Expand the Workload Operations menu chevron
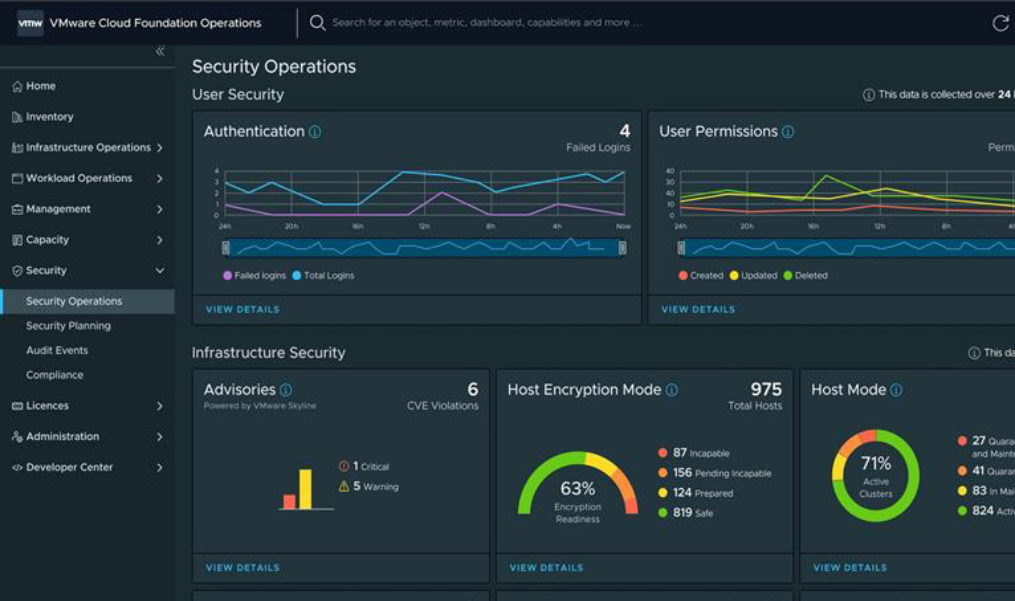The image size is (1015, 601). (x=159, y=178)
